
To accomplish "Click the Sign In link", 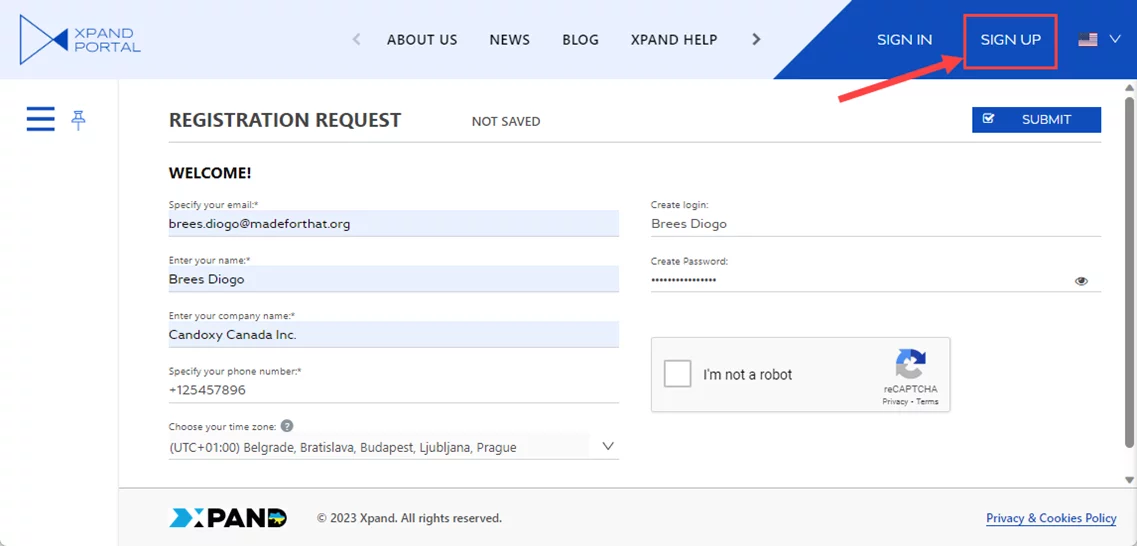I will pyautogui.click(x=904, y=40).
